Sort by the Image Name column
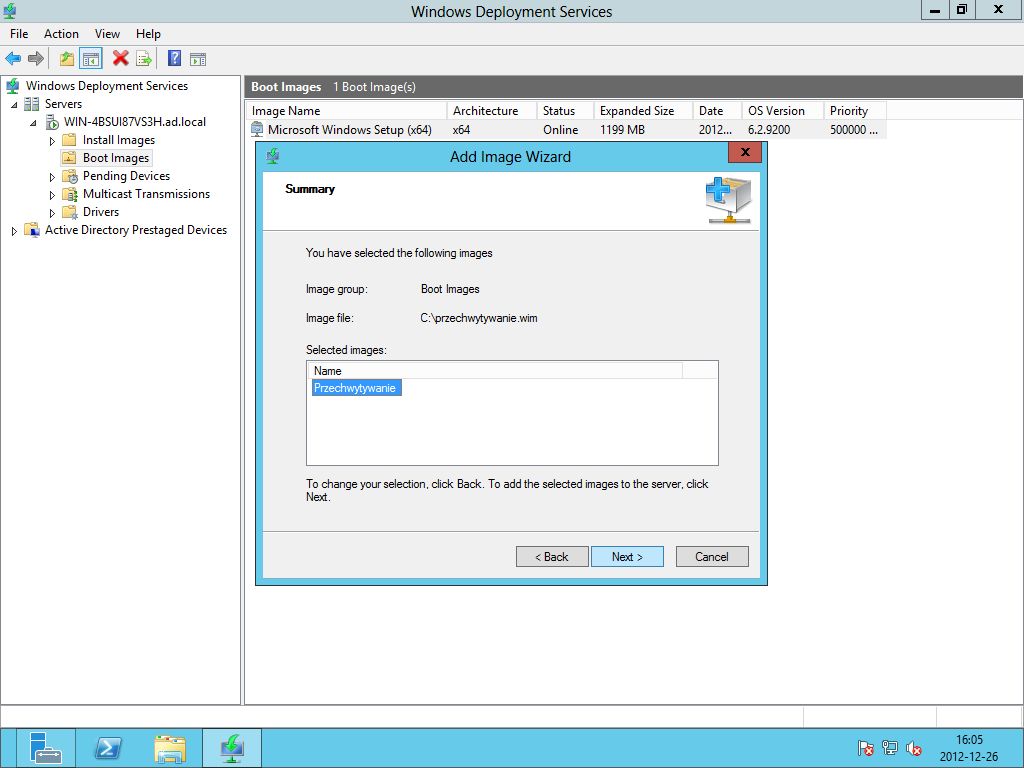Screen dimensions: 1024x768 coord(346,110)
